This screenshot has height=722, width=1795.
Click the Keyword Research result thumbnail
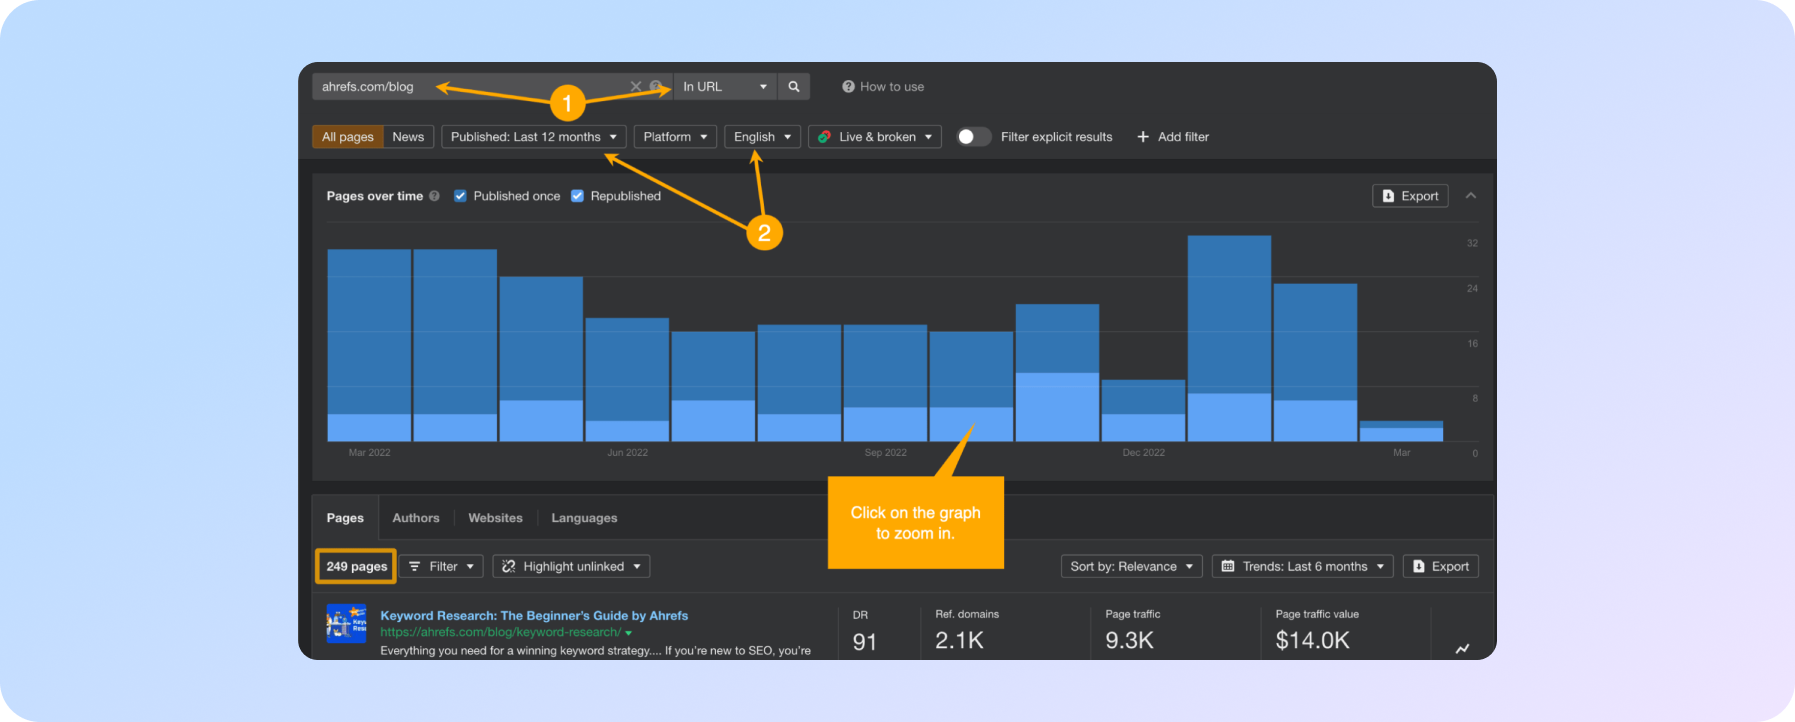click(346, 624)
